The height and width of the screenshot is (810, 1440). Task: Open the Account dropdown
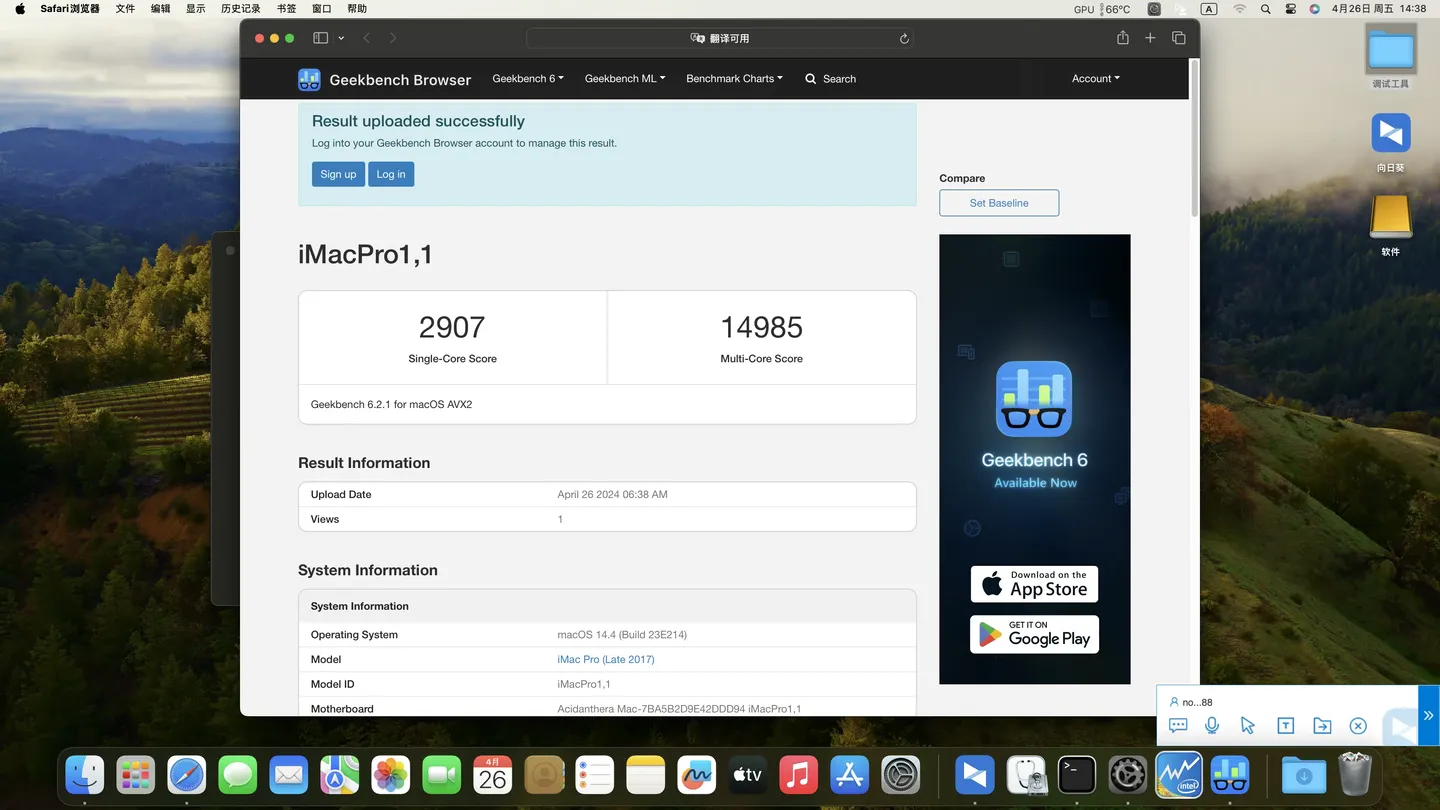click(1095, 79)
